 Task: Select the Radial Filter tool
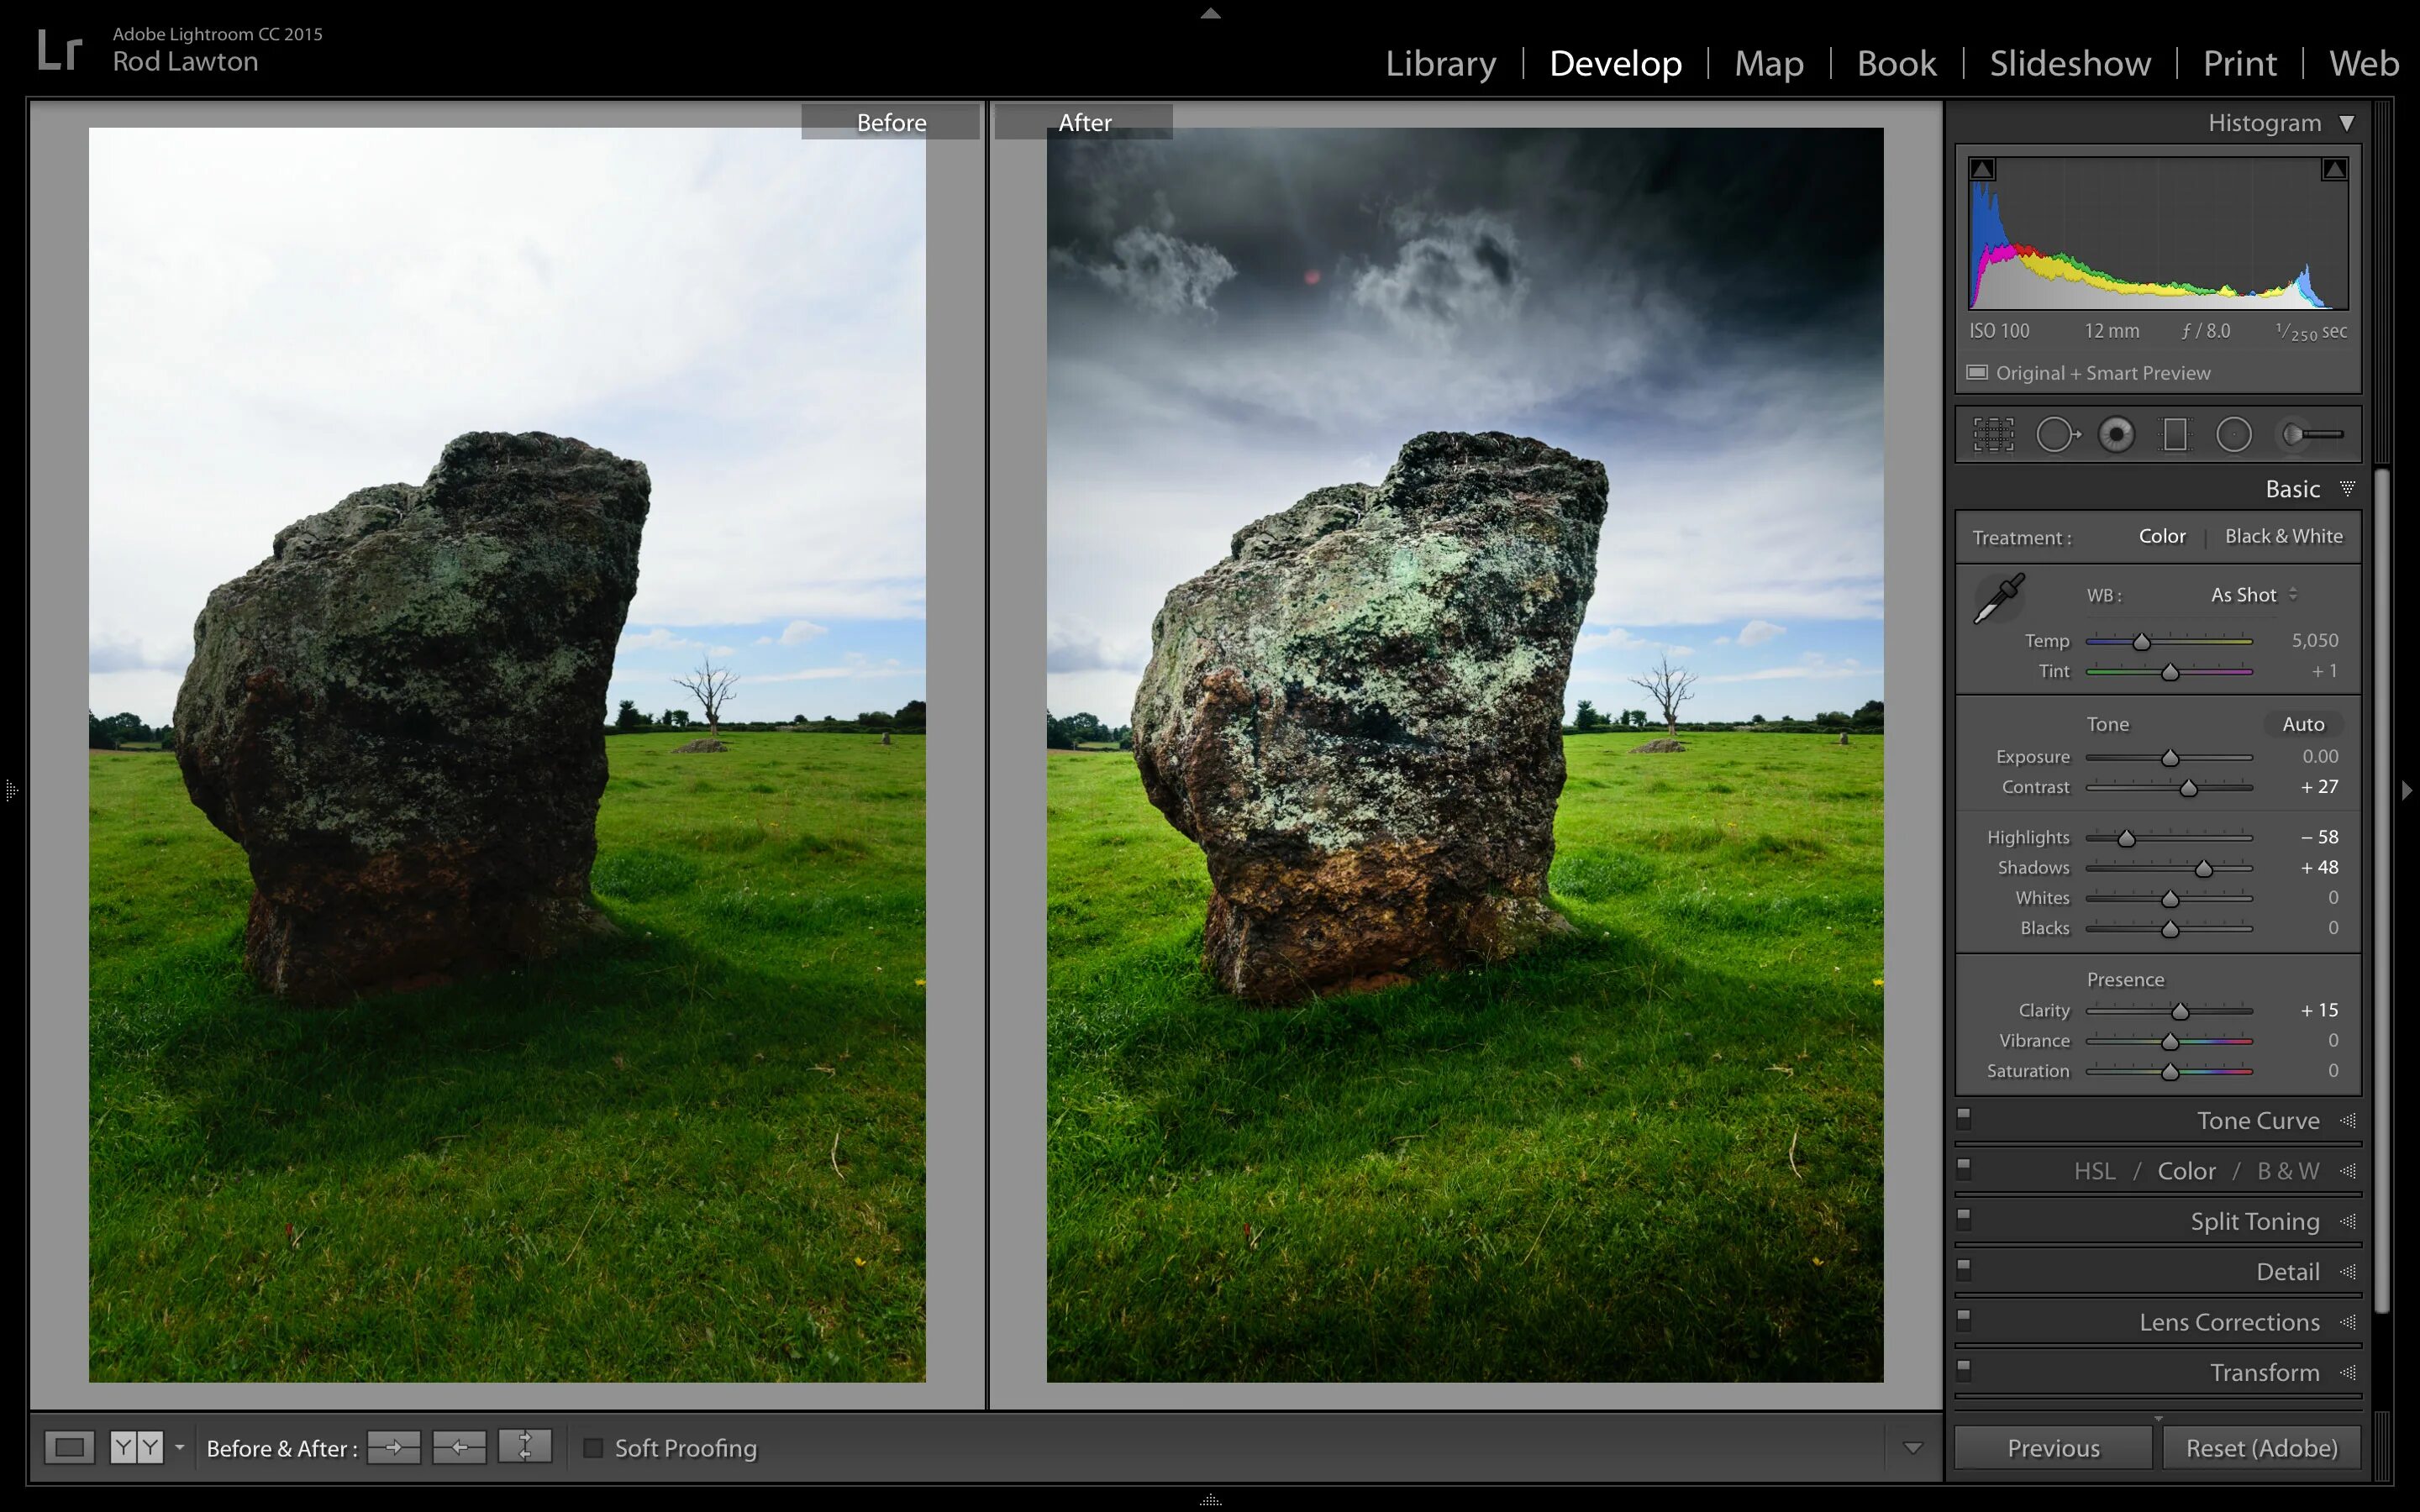2236,433
